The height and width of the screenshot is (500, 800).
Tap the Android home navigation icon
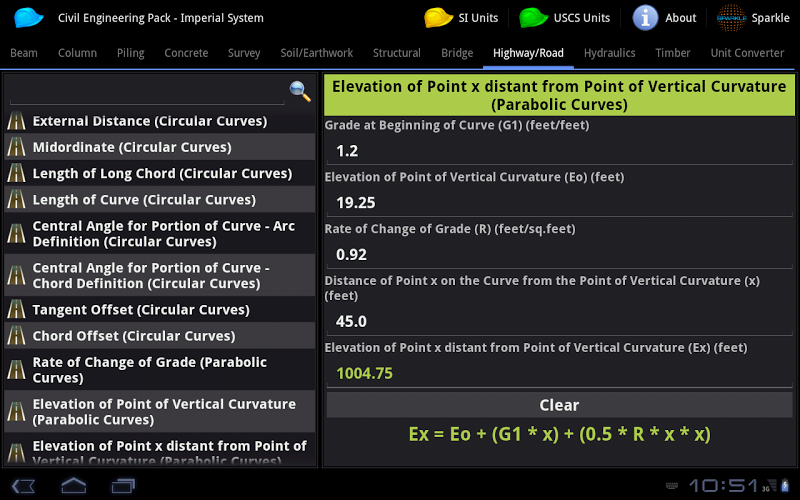pyautogui.click(x=73, y=485)
